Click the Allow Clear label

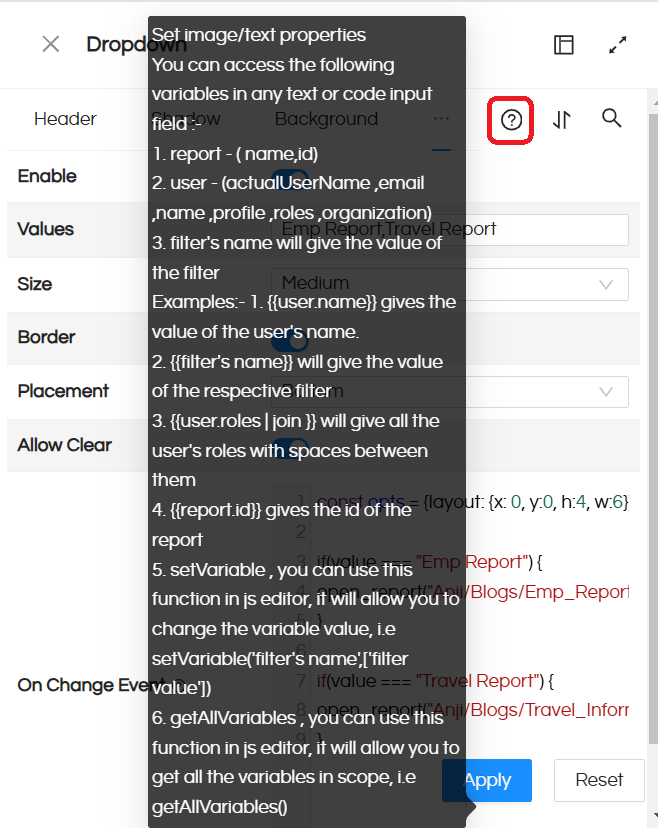click(x=64, y=445)
